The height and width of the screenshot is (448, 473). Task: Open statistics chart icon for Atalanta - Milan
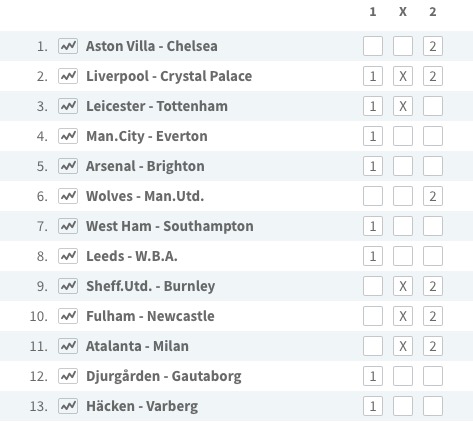tap(68, 346)
